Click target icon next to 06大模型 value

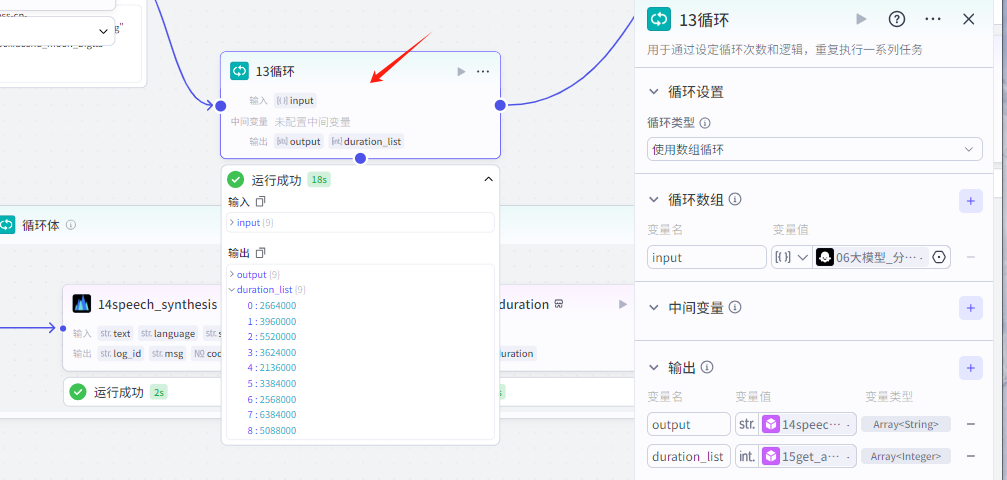(940, 257)
